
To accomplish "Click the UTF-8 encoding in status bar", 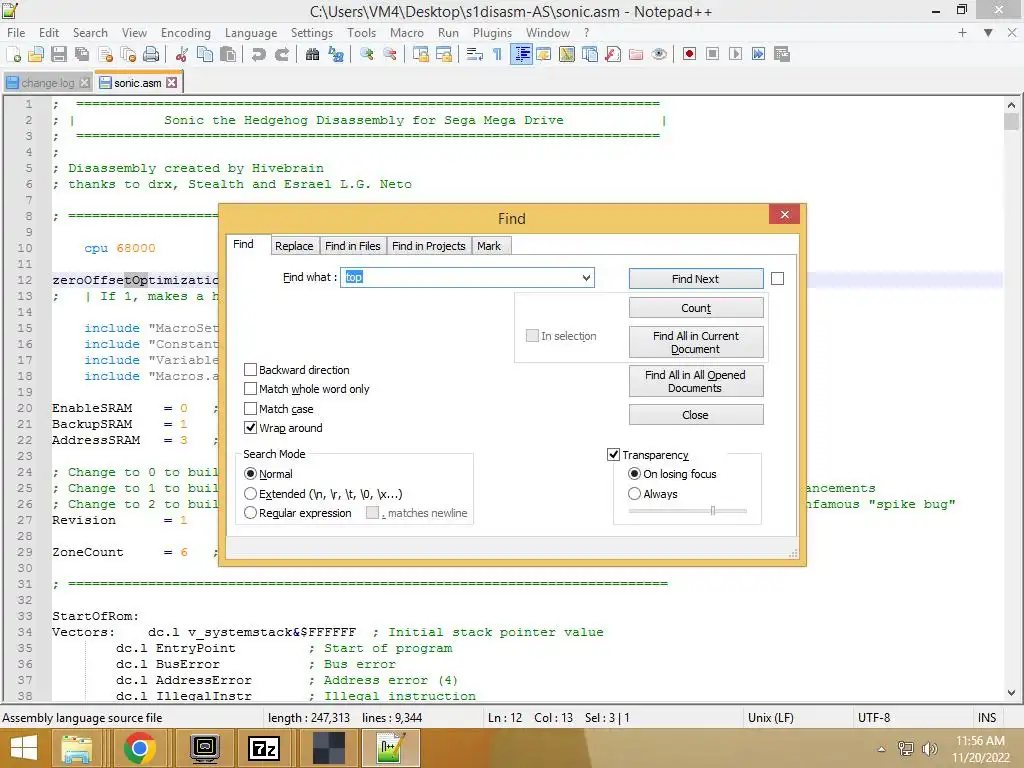I will click(874, 718).
